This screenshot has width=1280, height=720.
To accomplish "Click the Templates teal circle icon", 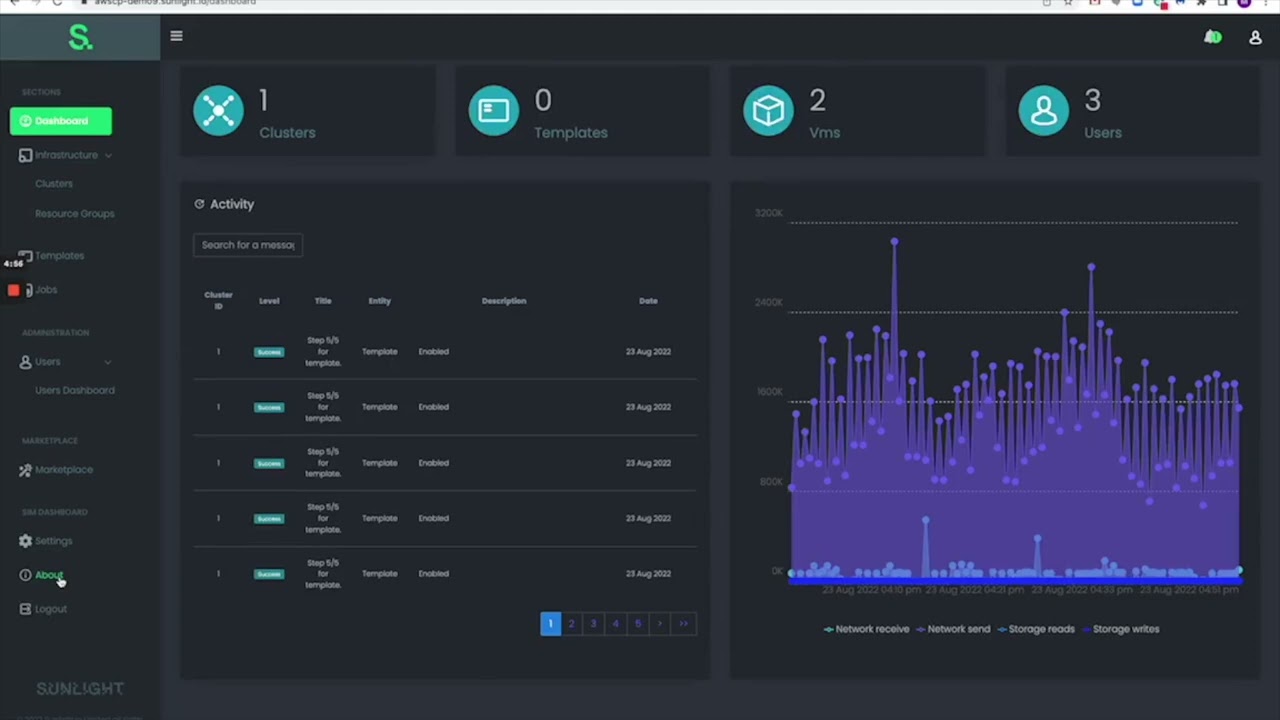I will [x=493, y=110].
